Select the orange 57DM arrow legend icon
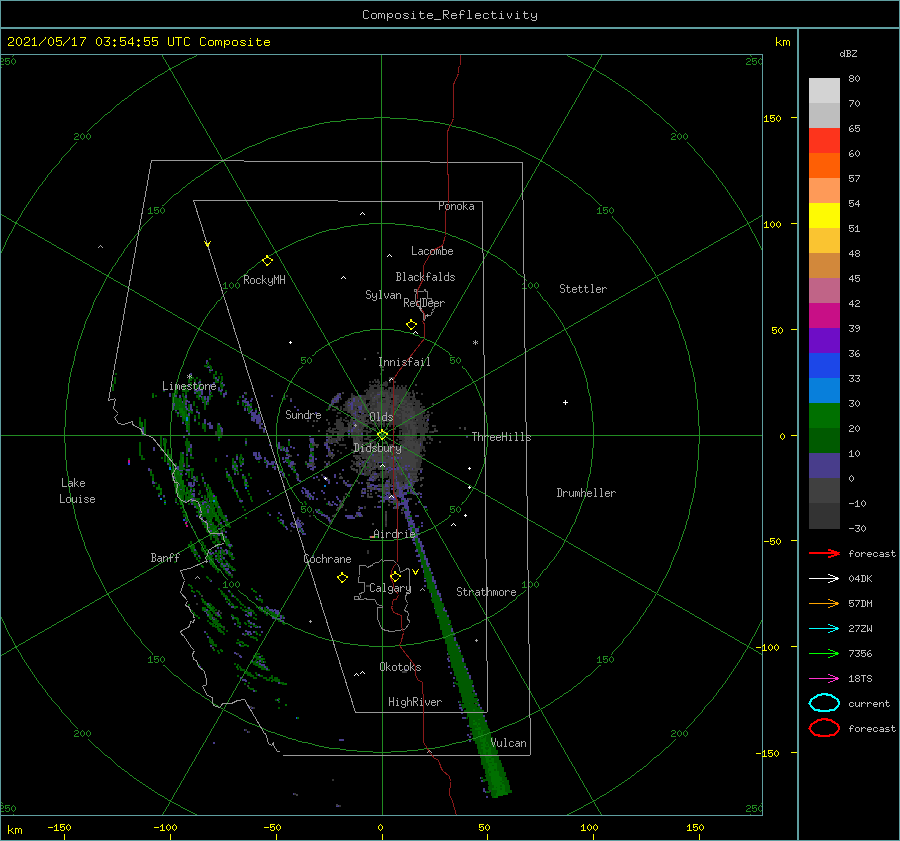The height and width of the screenshot is (841, 900). (824, 603)
